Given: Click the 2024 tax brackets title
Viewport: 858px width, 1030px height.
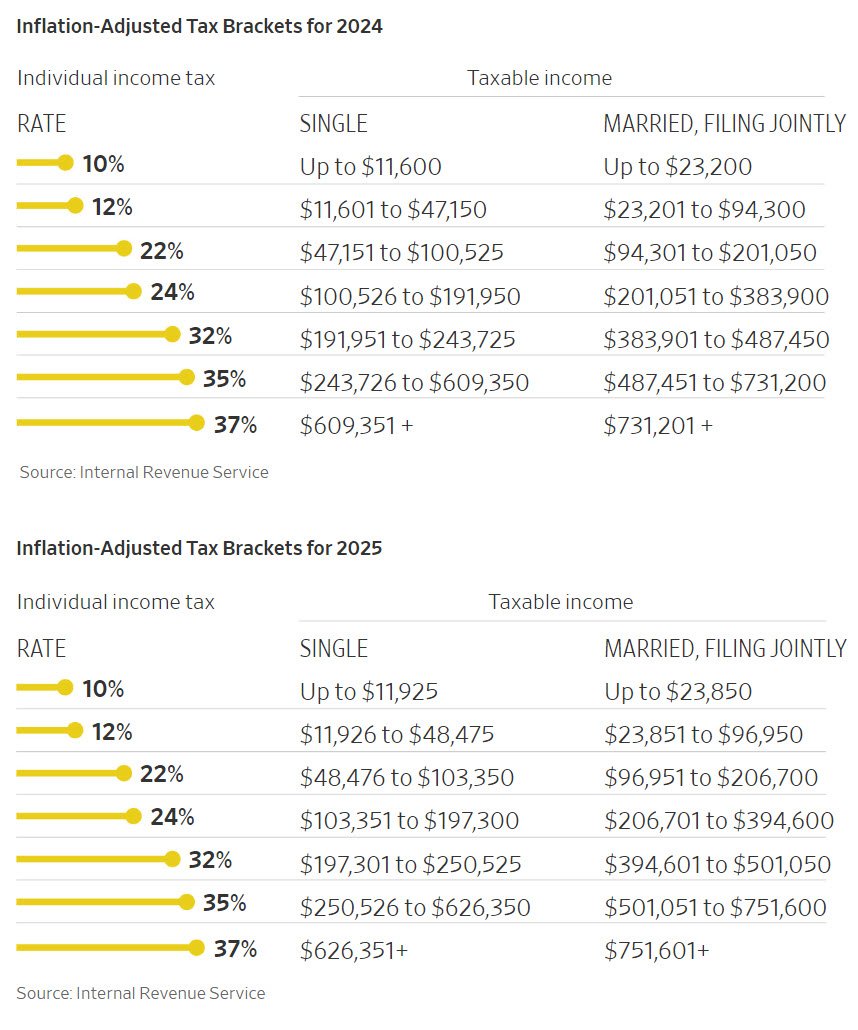Looking at the screenshot, I should click(200, 27).
